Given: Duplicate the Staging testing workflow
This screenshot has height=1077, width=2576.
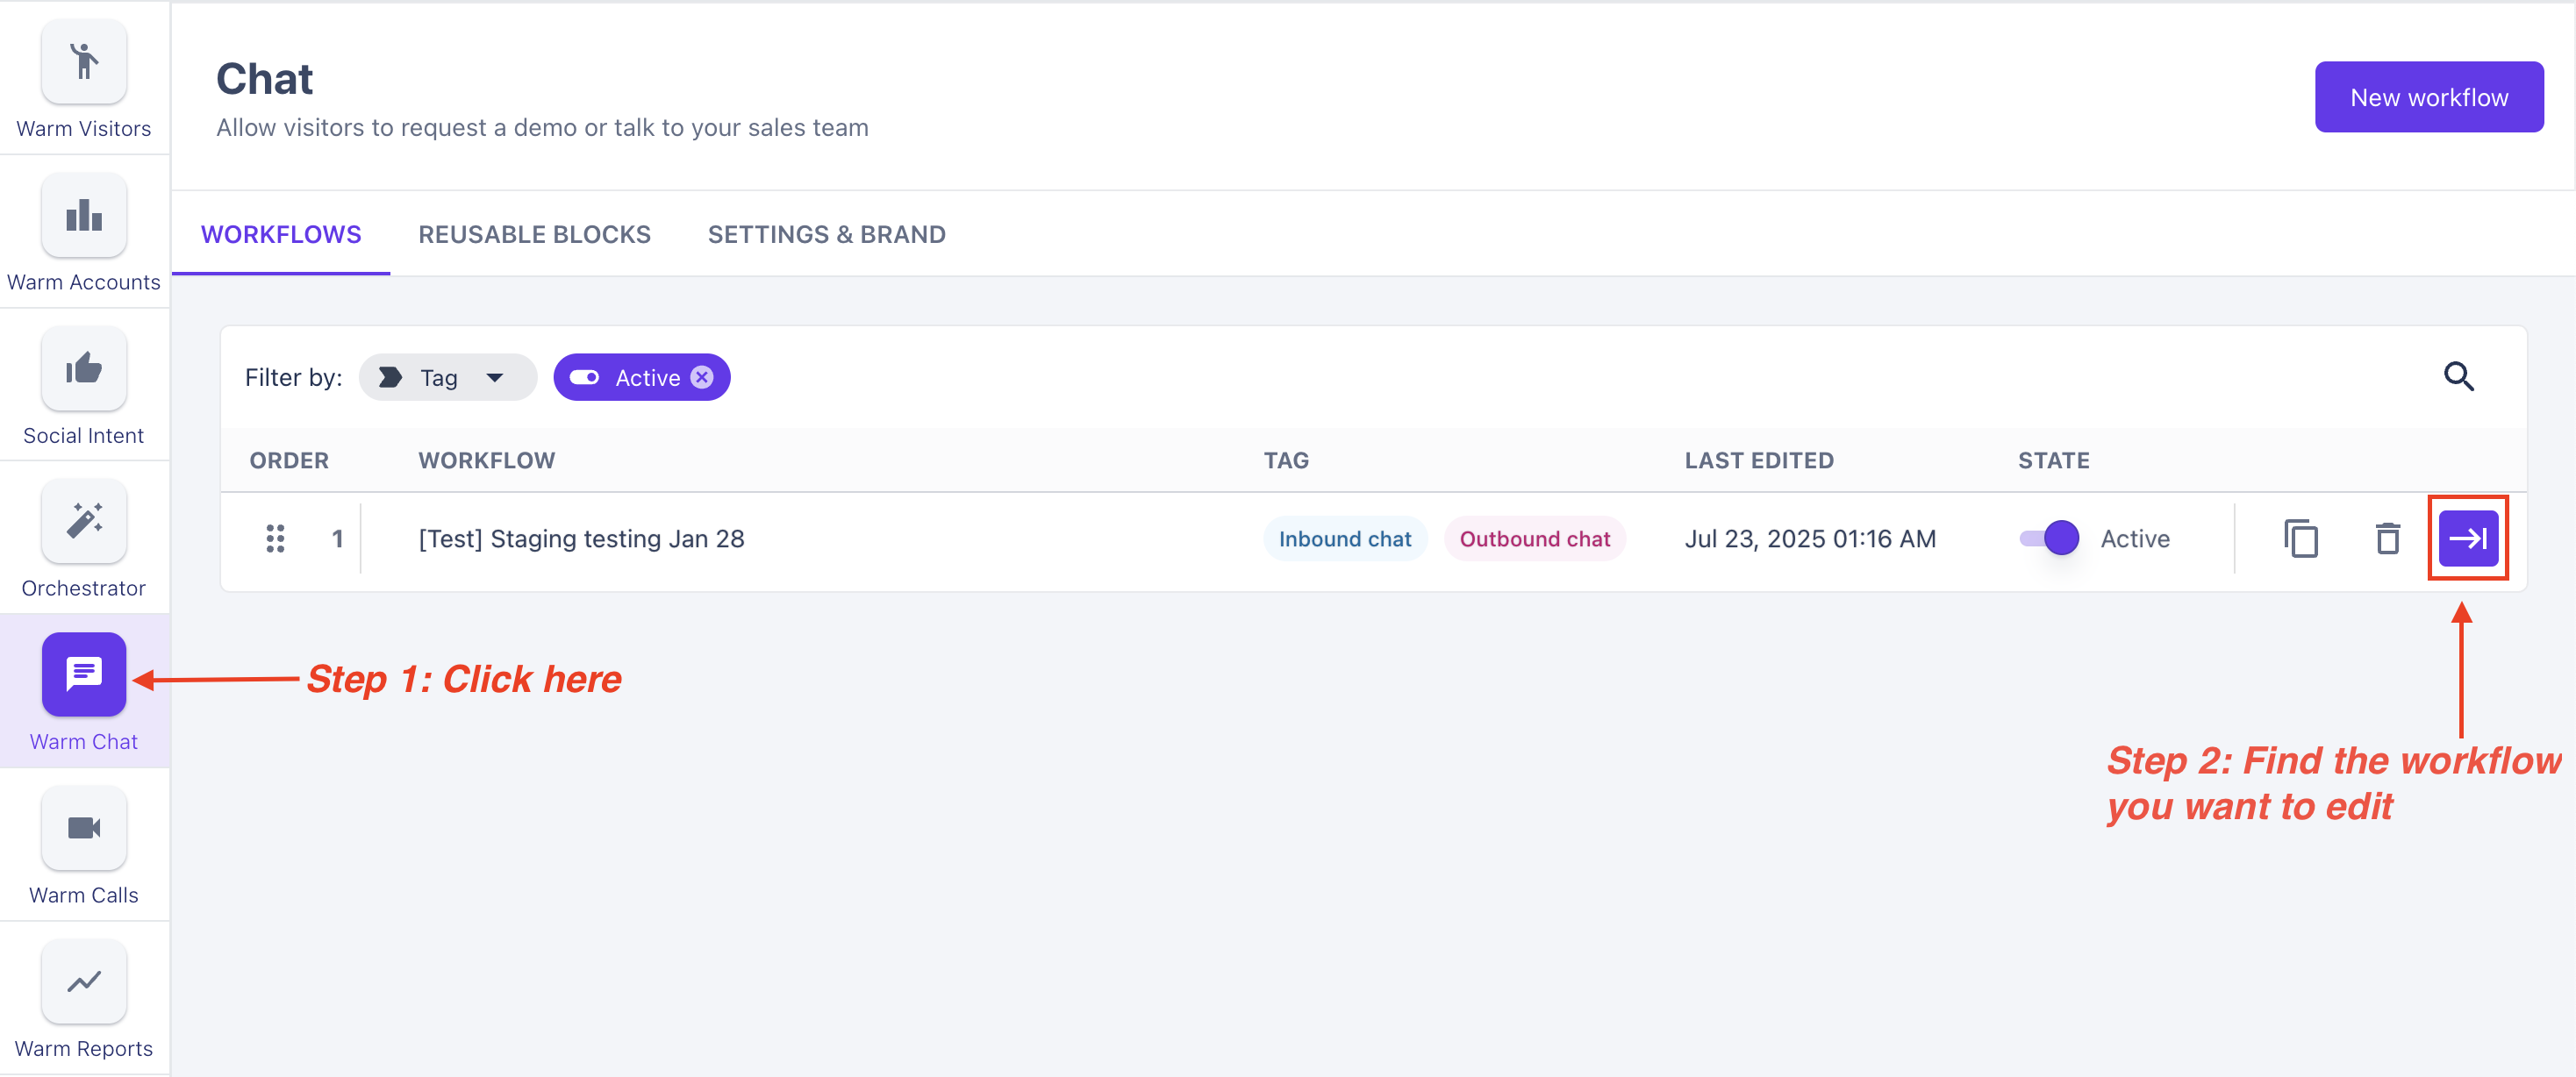Looking at the screenshot, I should click(2300, 539).
